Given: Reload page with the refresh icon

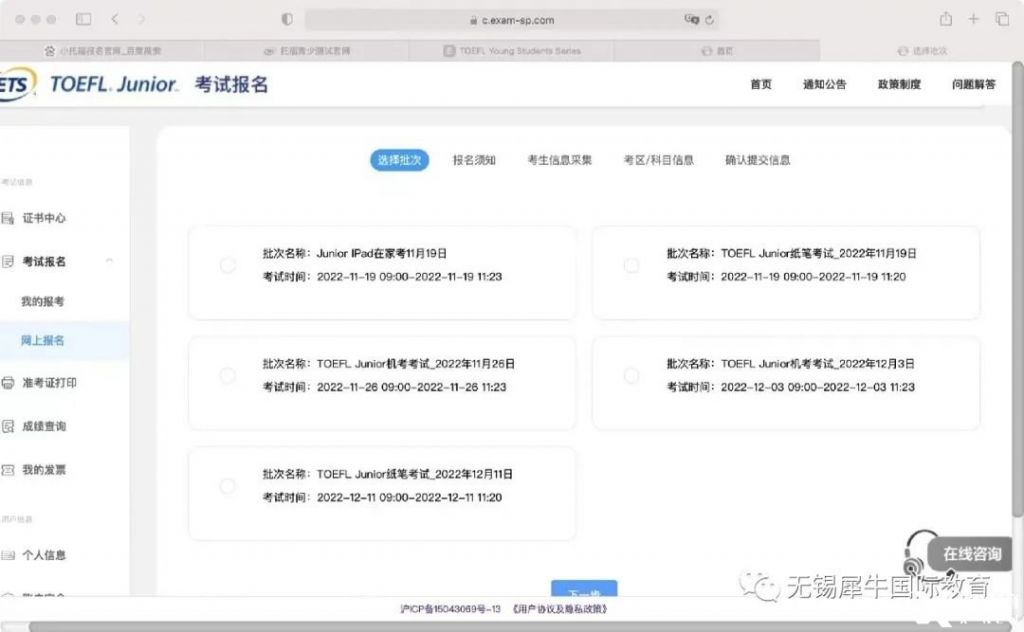Looking at the screenshot, I should pos(709,20).
